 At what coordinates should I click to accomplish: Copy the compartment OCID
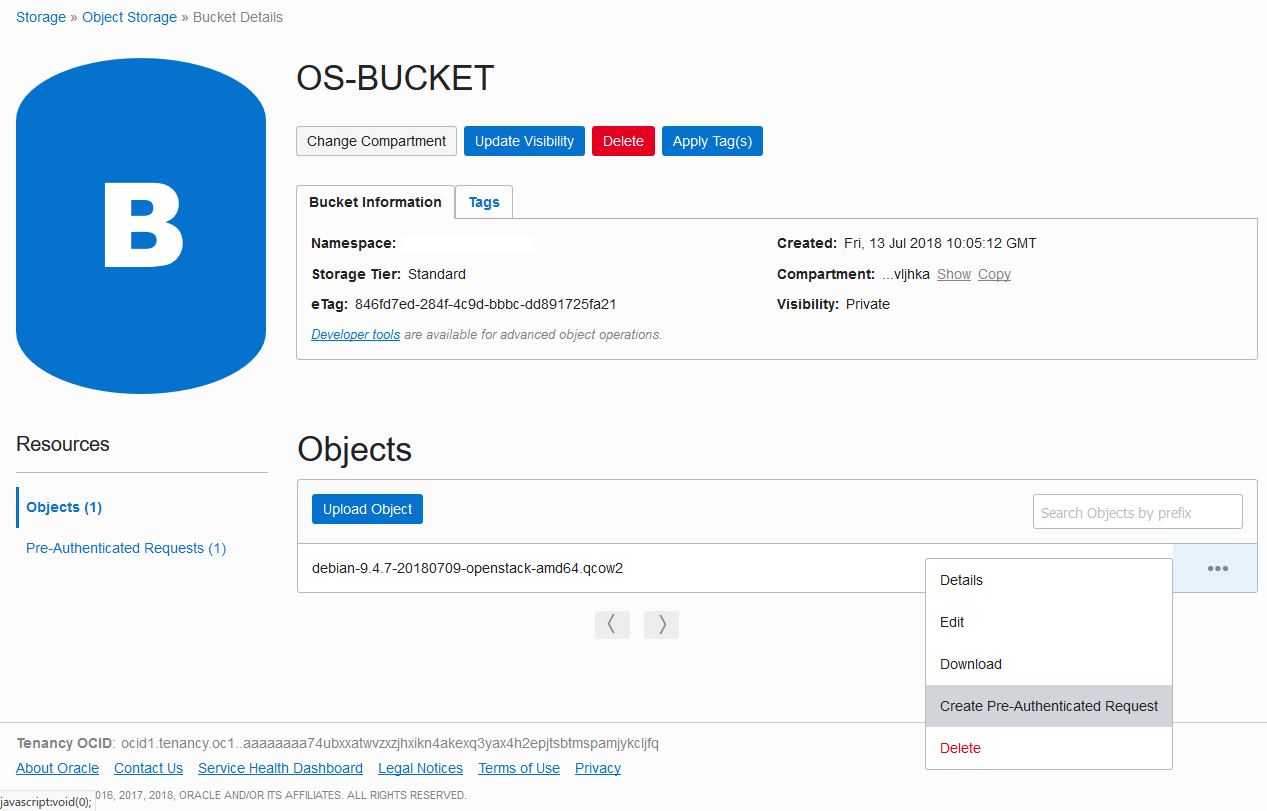point(994,274)
